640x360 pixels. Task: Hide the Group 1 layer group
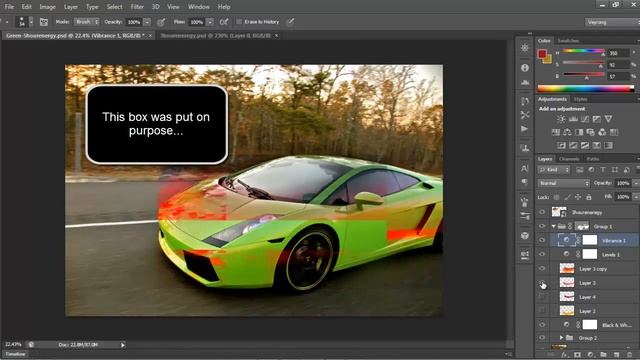(542, 226)
